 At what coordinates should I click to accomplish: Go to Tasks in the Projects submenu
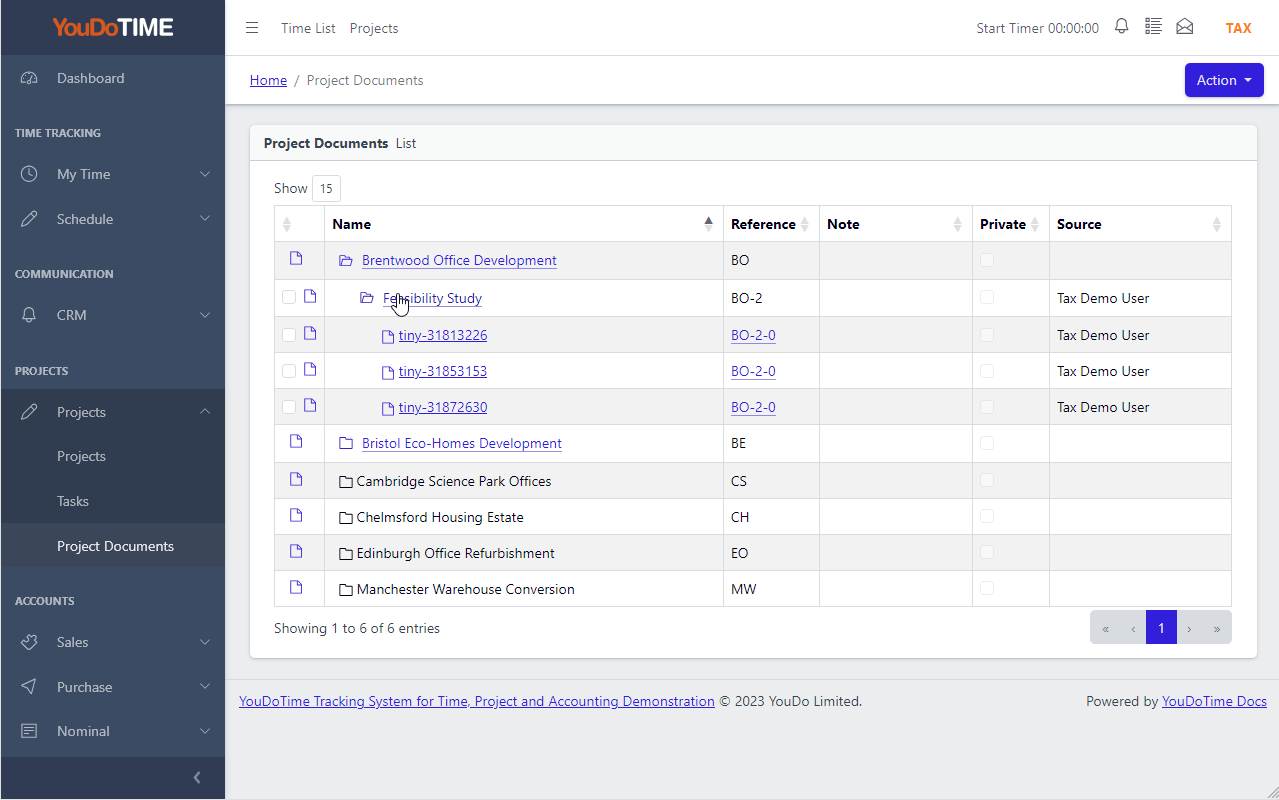click(73, 501)
